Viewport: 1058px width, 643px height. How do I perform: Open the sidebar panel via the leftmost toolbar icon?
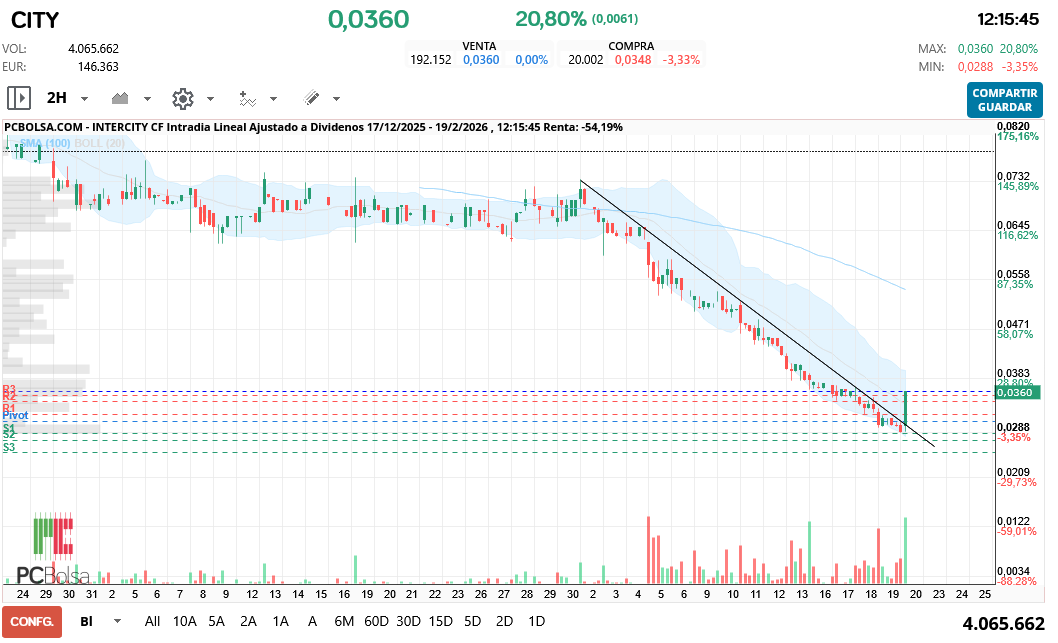[x=19, y=98]
